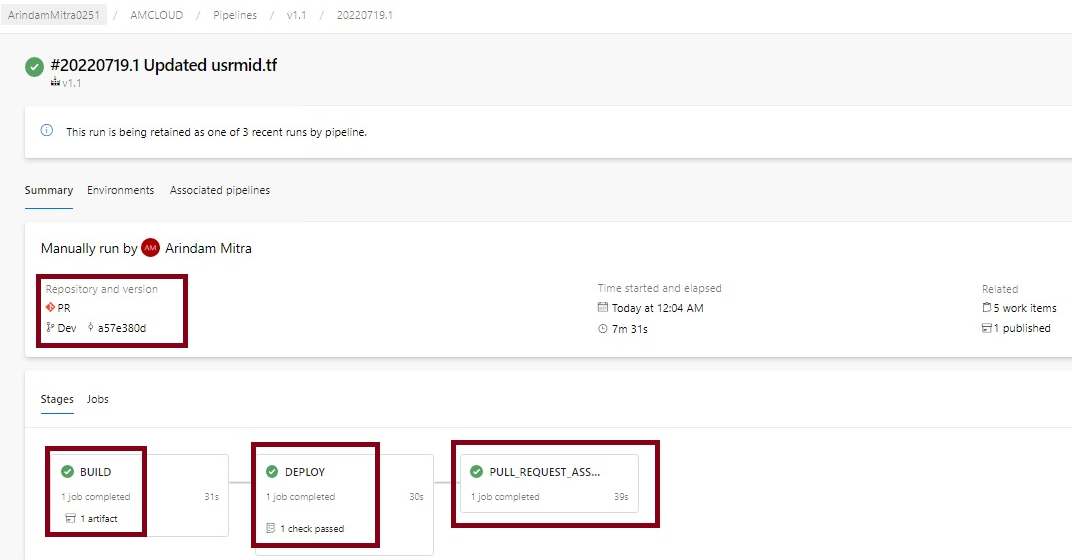Screen dimensions: 1072x560
Task: Switch to the Environments tab
Action: click(120, 190)
